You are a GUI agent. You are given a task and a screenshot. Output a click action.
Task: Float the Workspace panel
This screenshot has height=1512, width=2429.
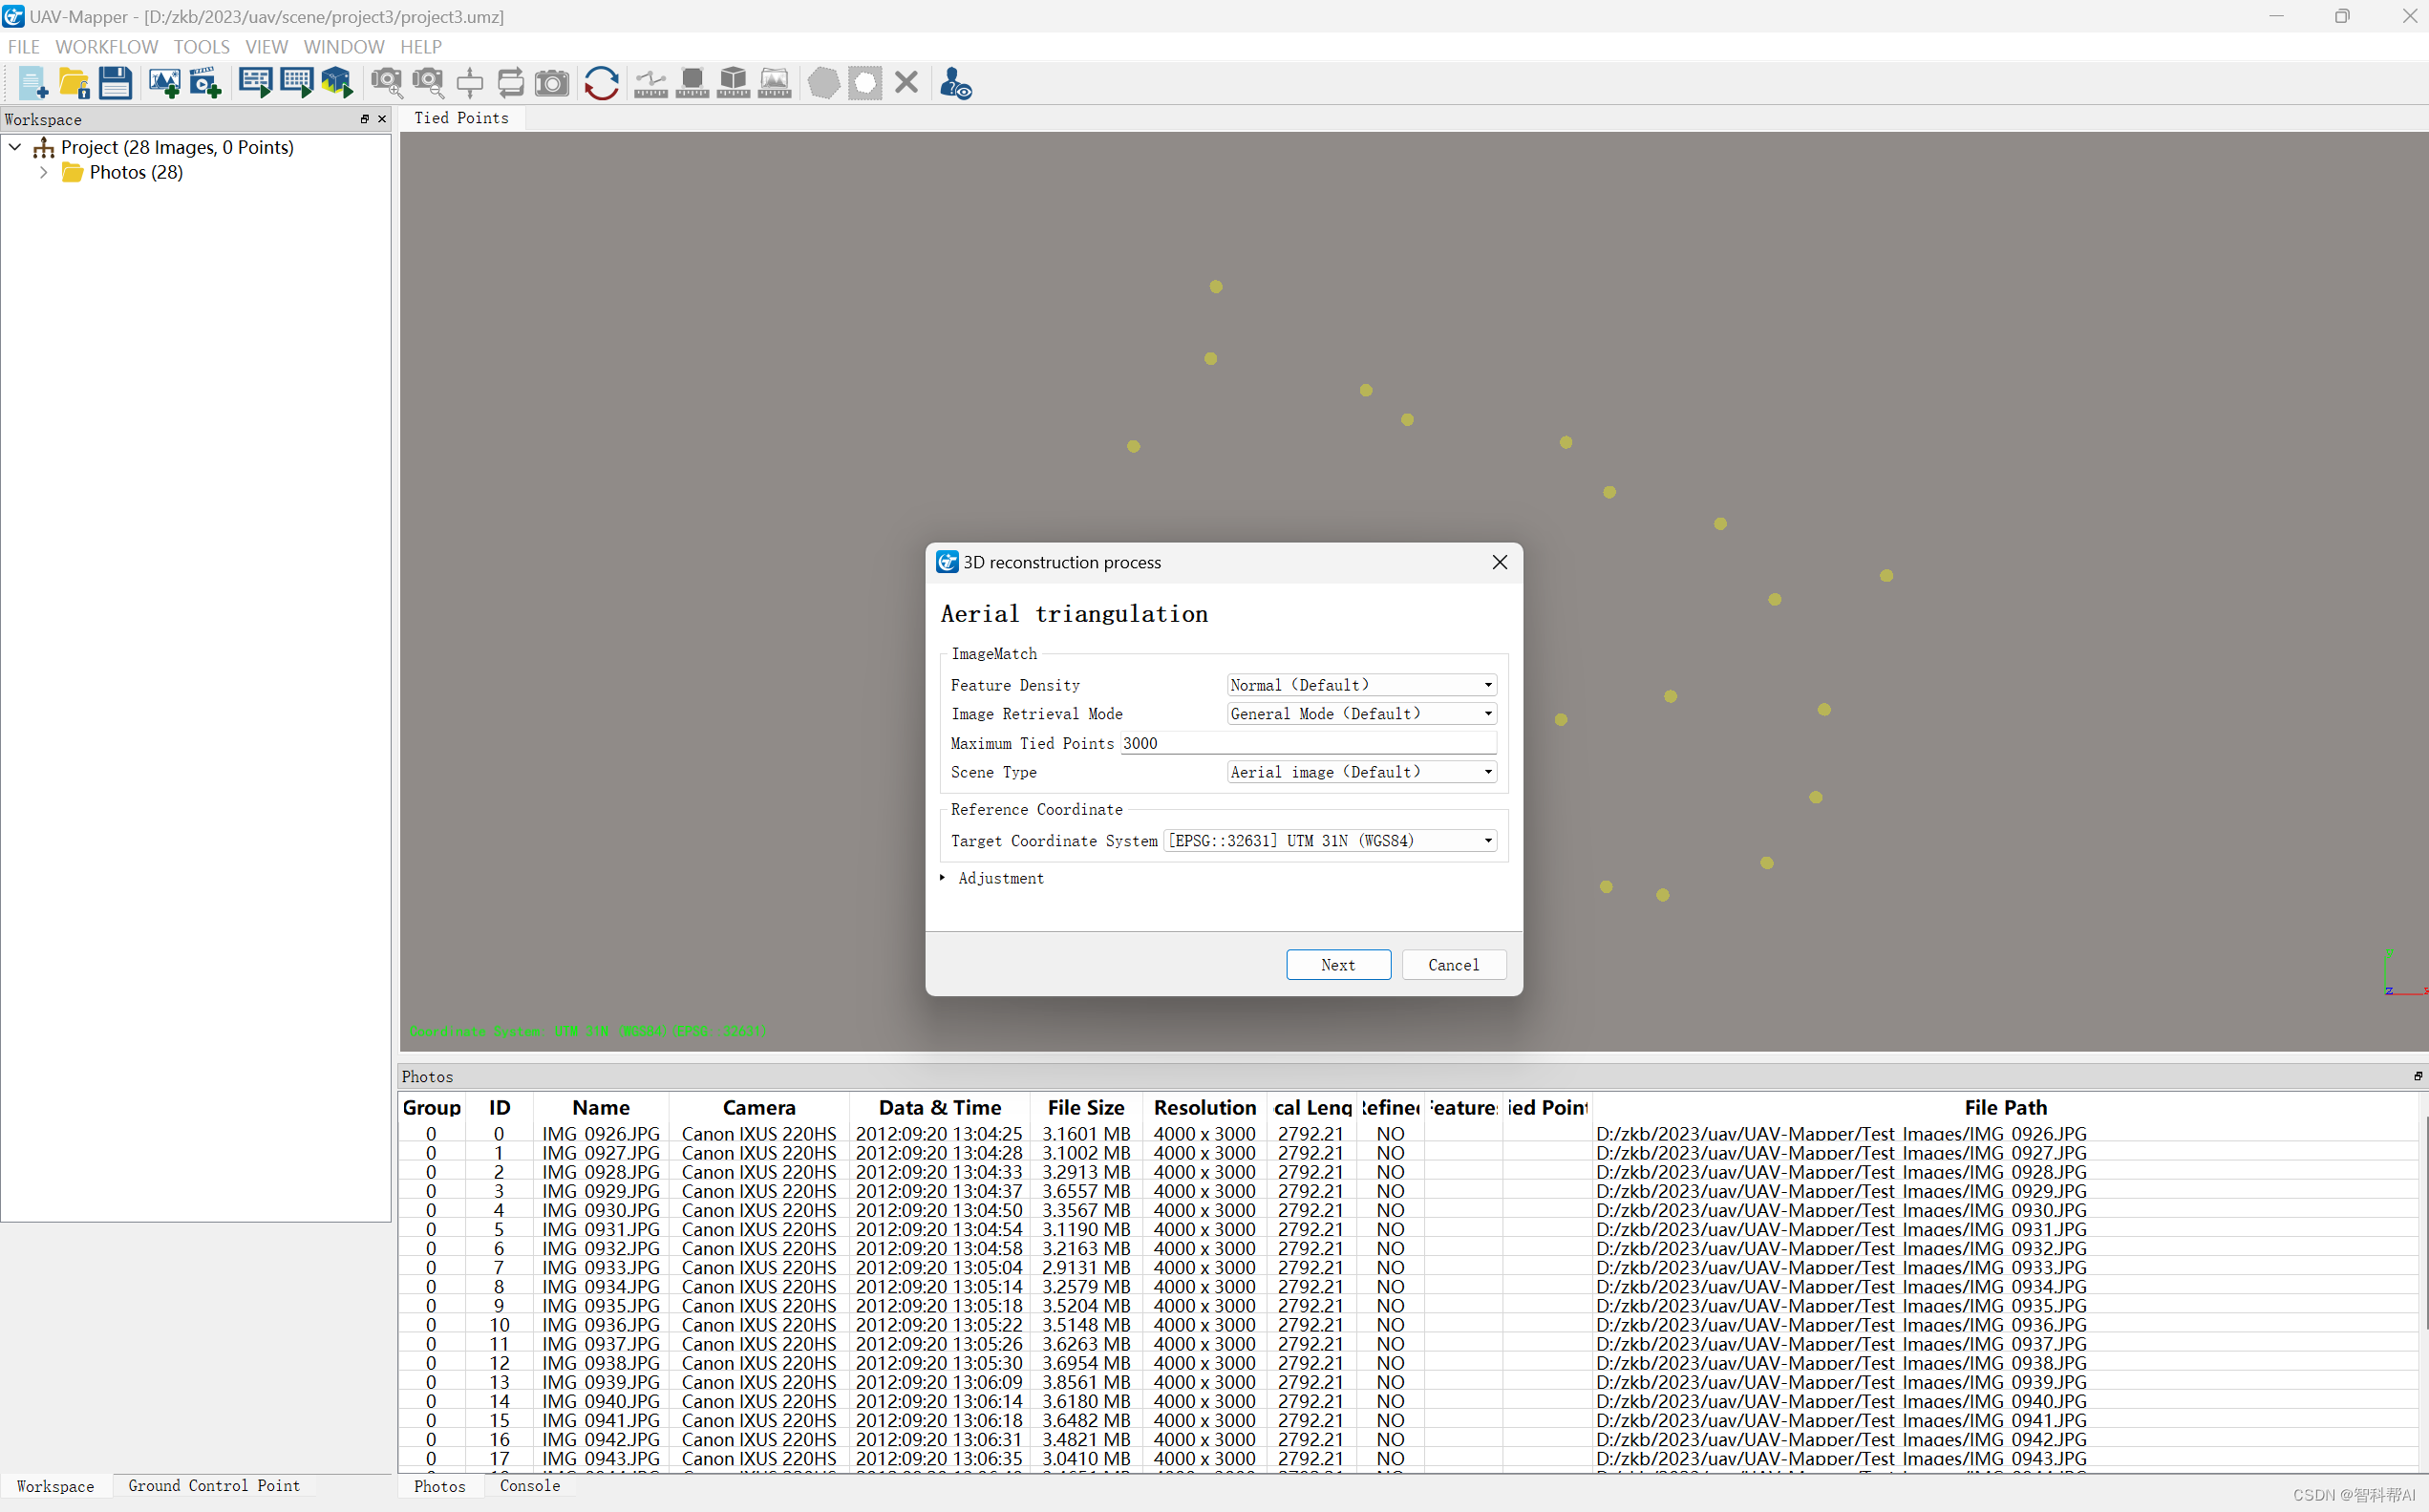364,119
